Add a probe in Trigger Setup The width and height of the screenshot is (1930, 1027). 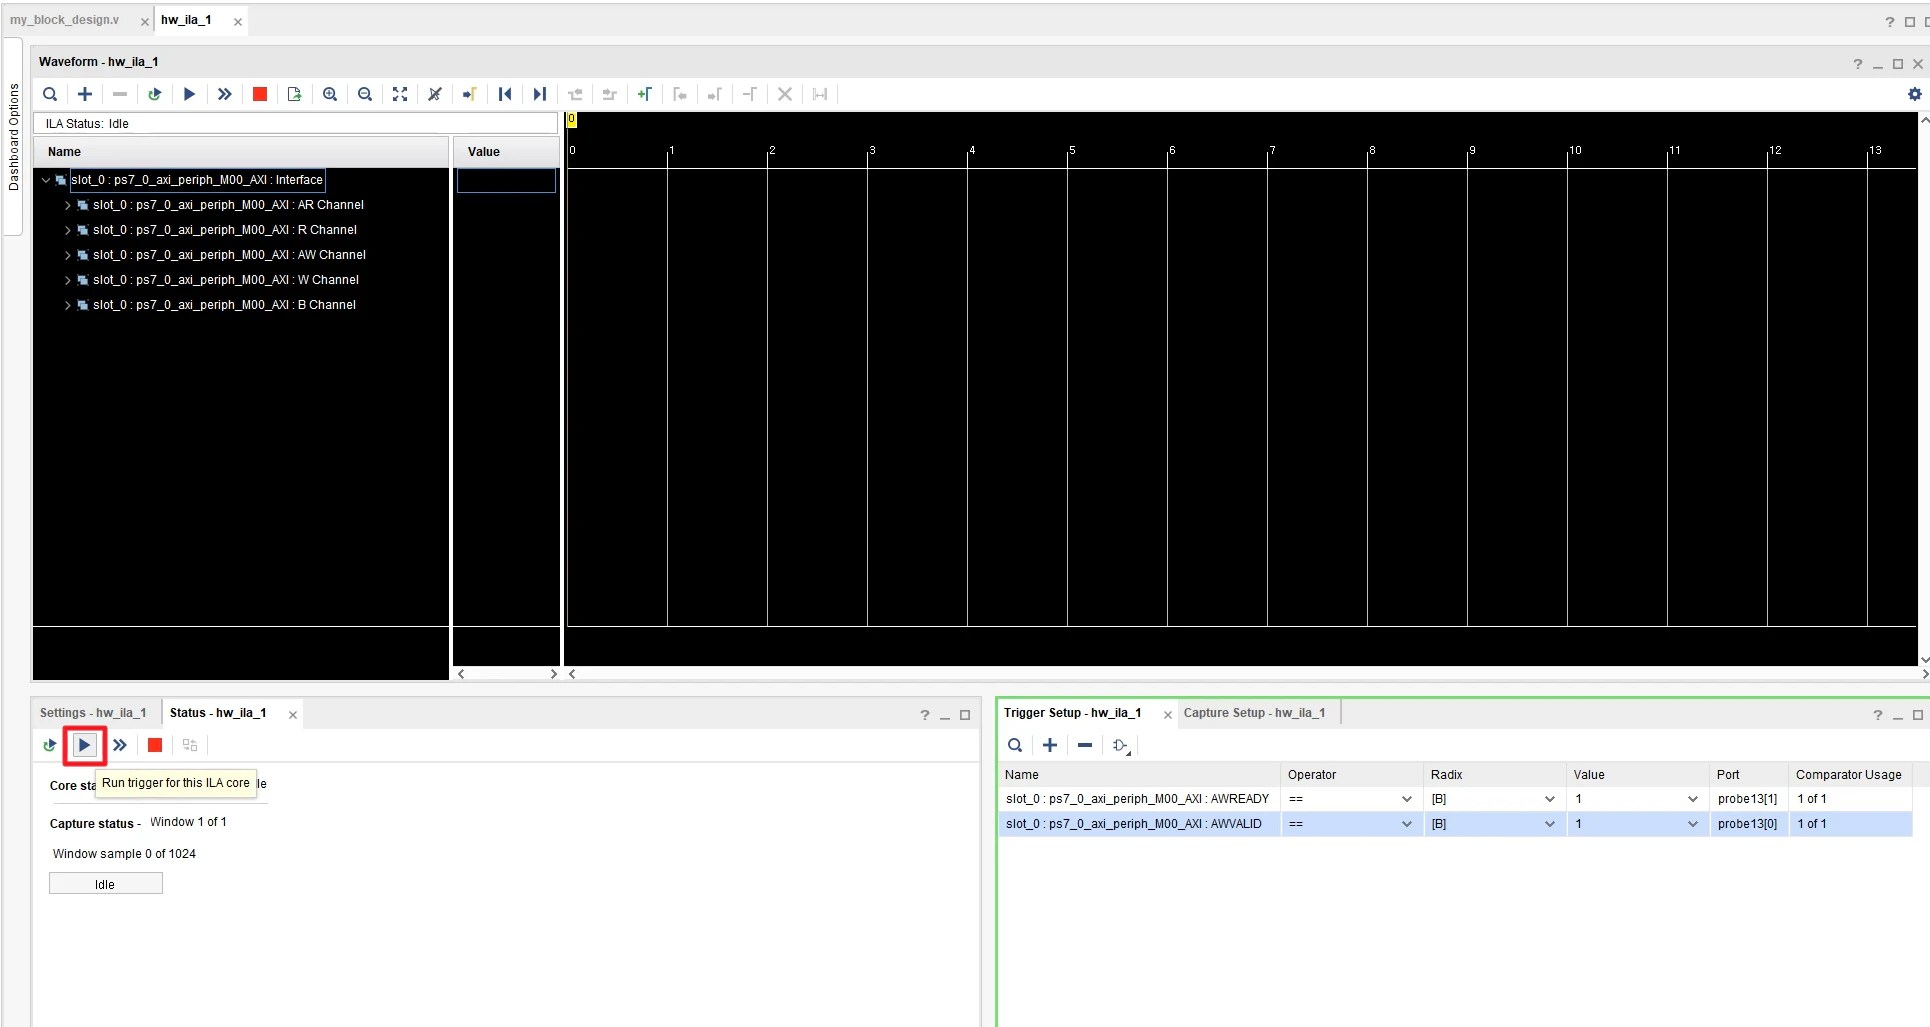(1050, 745)
